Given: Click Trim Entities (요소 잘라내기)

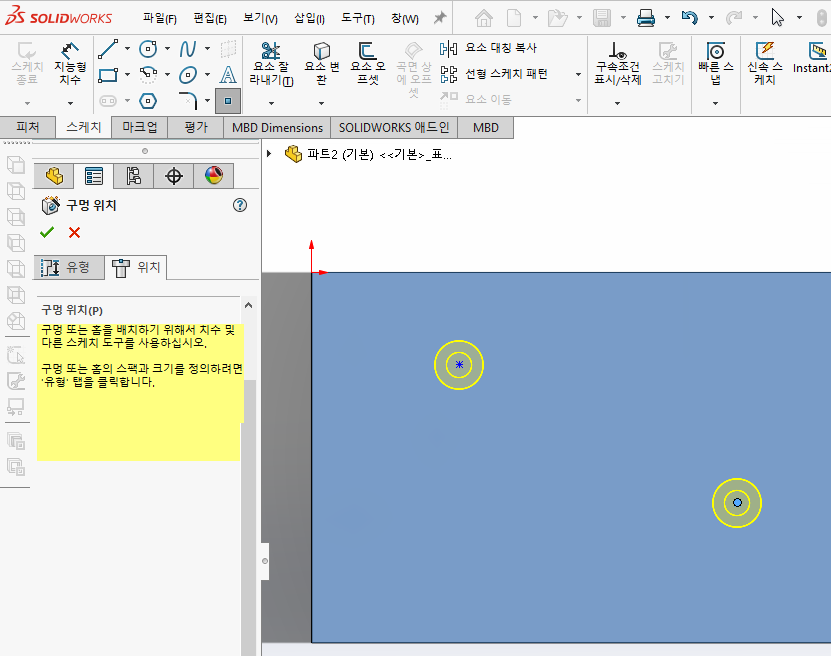Looking at the screenshot, I should pos(271,64).
